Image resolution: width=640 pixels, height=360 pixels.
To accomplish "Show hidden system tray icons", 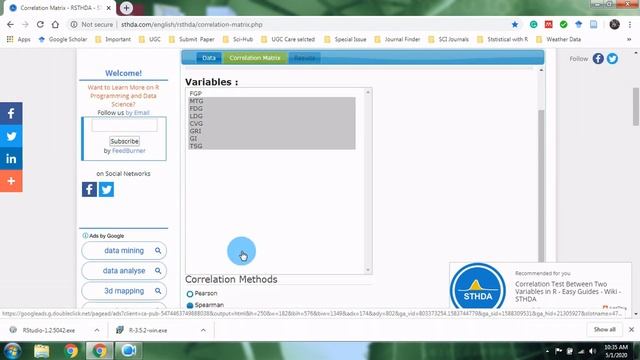I will pos(547,351).
